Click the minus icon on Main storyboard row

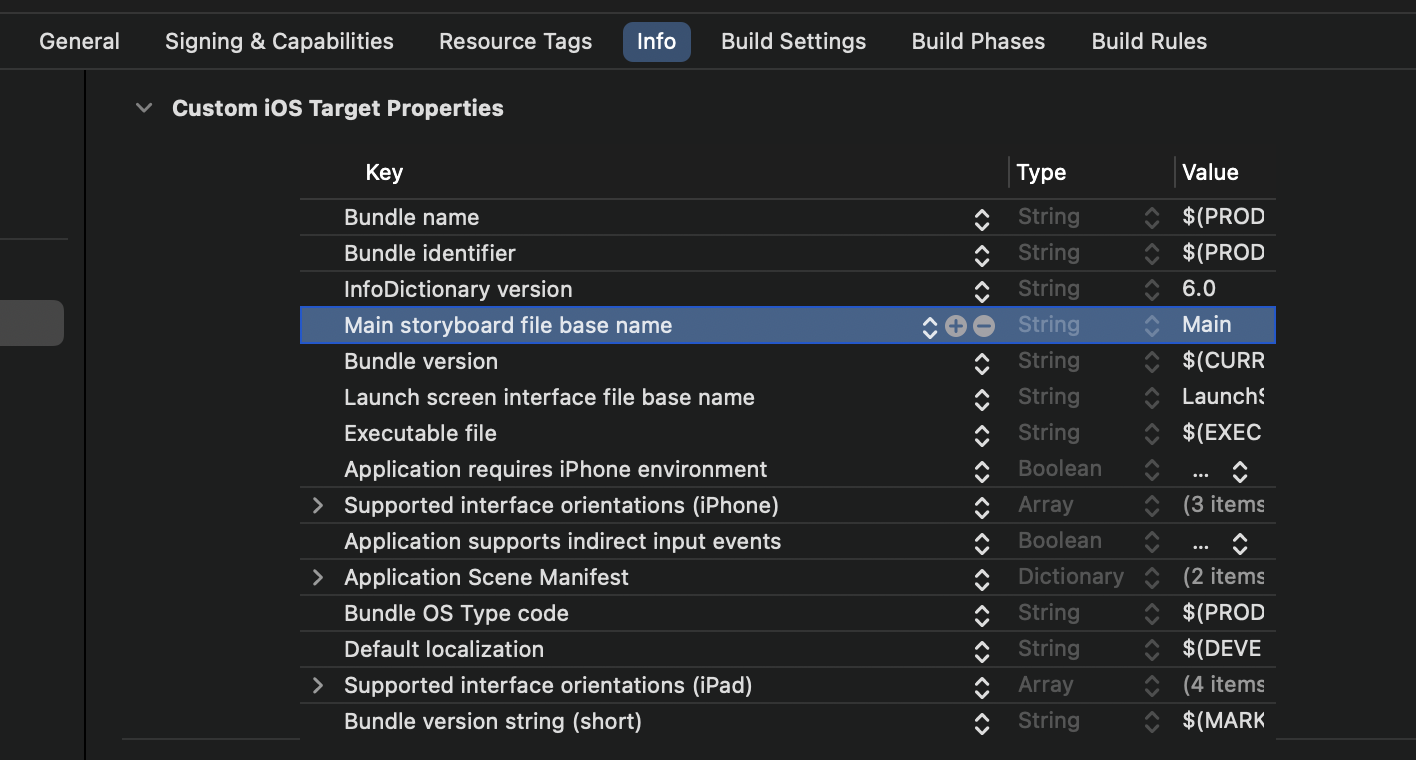tap(984, 326)
